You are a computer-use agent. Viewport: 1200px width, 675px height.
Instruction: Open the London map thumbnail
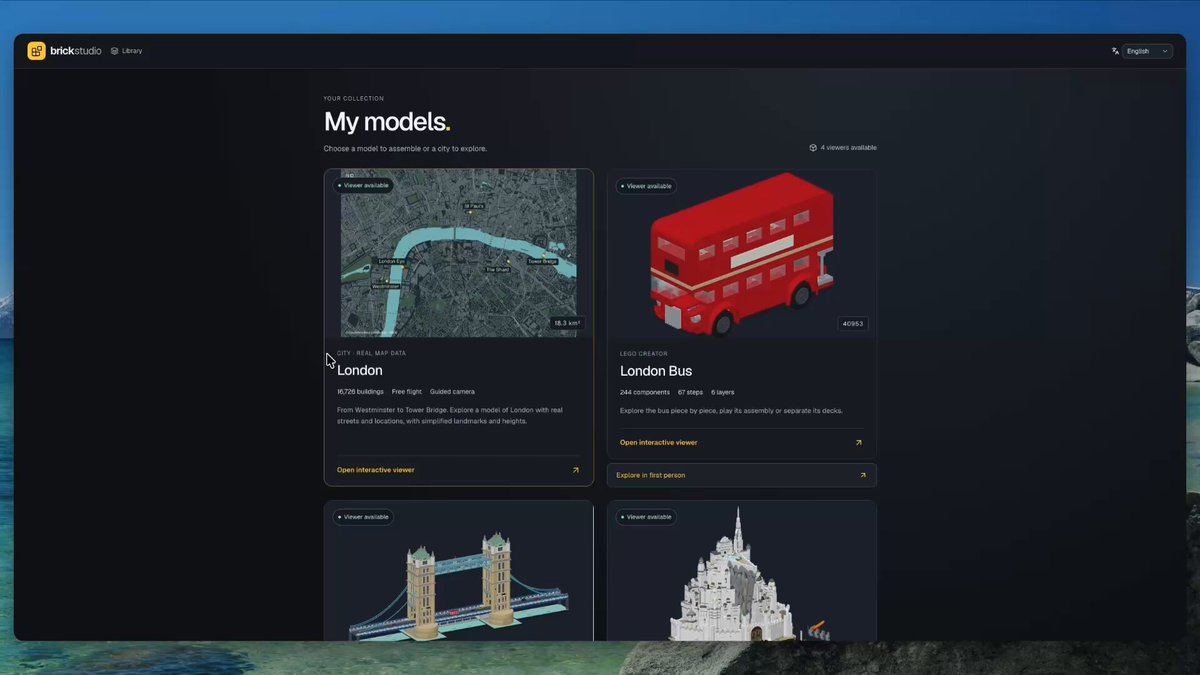click(459, 253)
